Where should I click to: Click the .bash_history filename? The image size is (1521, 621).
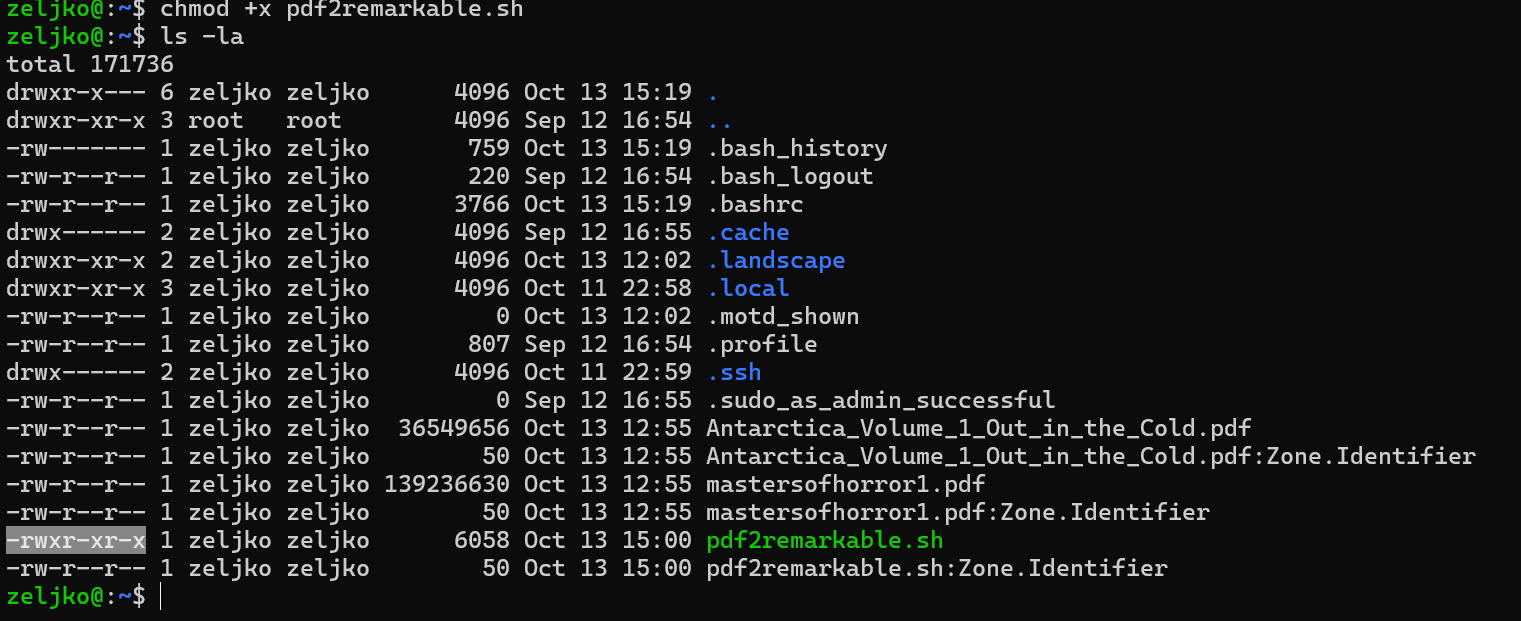(796, 148)
